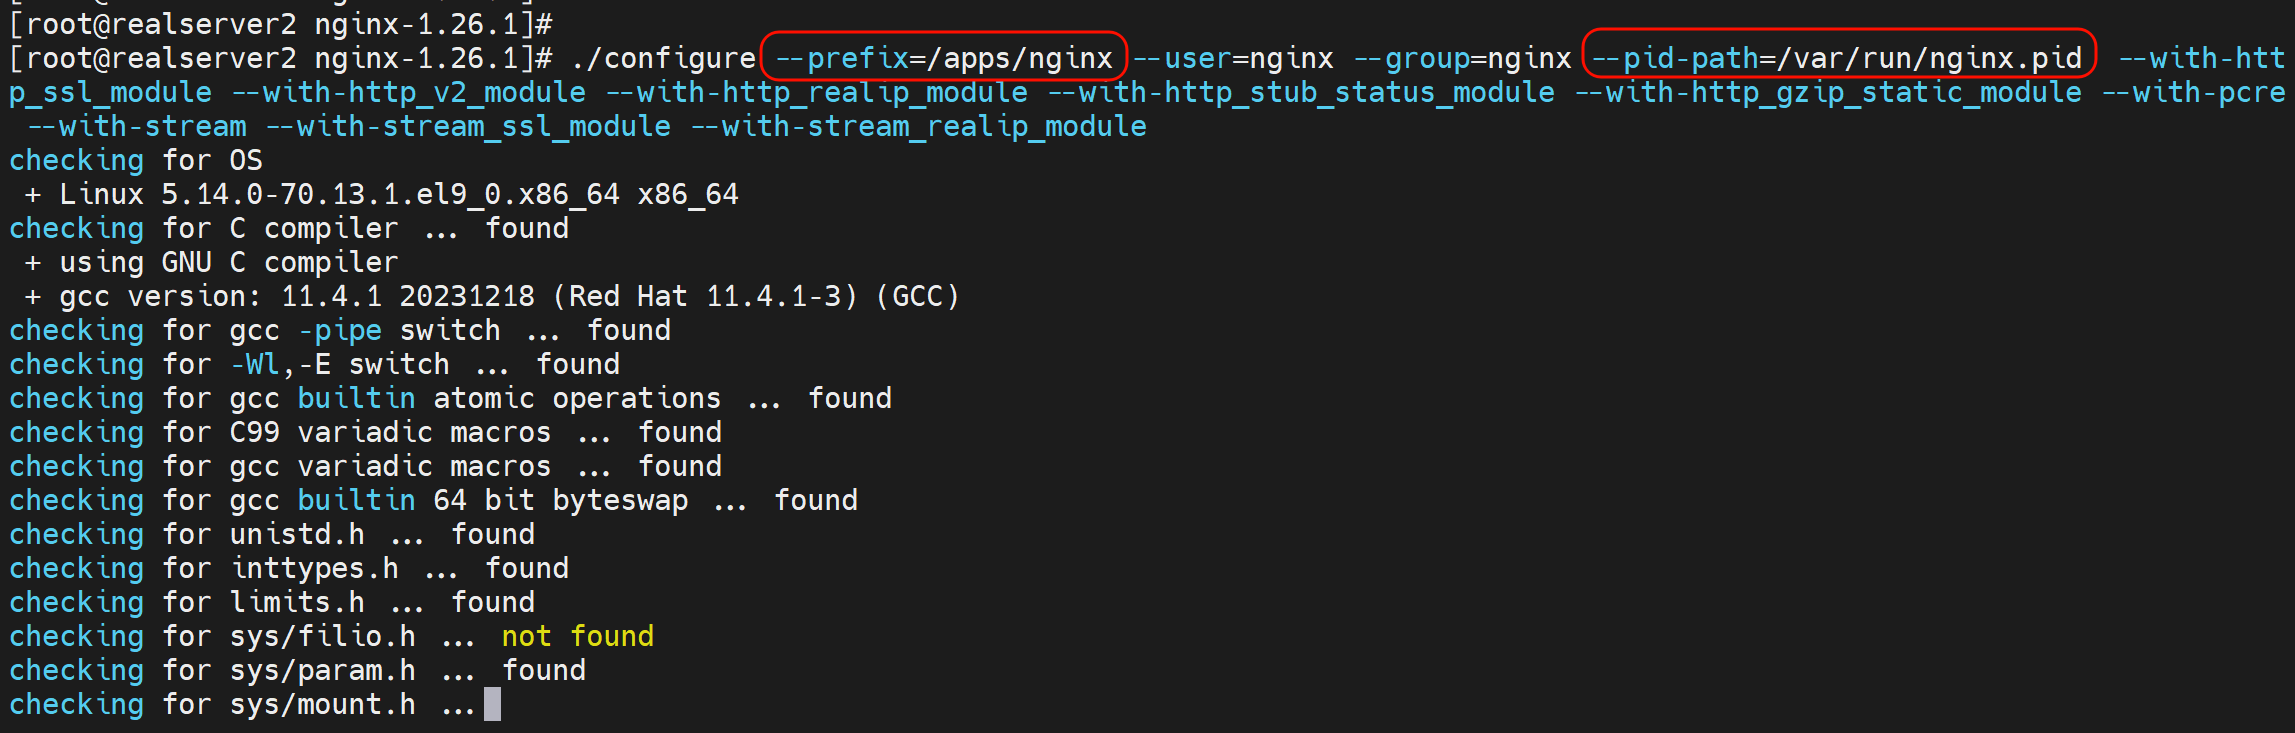Click the blue -pipe switch text
Image resolution: width=2295 pixels, height=733 pixels.
click(340, 330)
